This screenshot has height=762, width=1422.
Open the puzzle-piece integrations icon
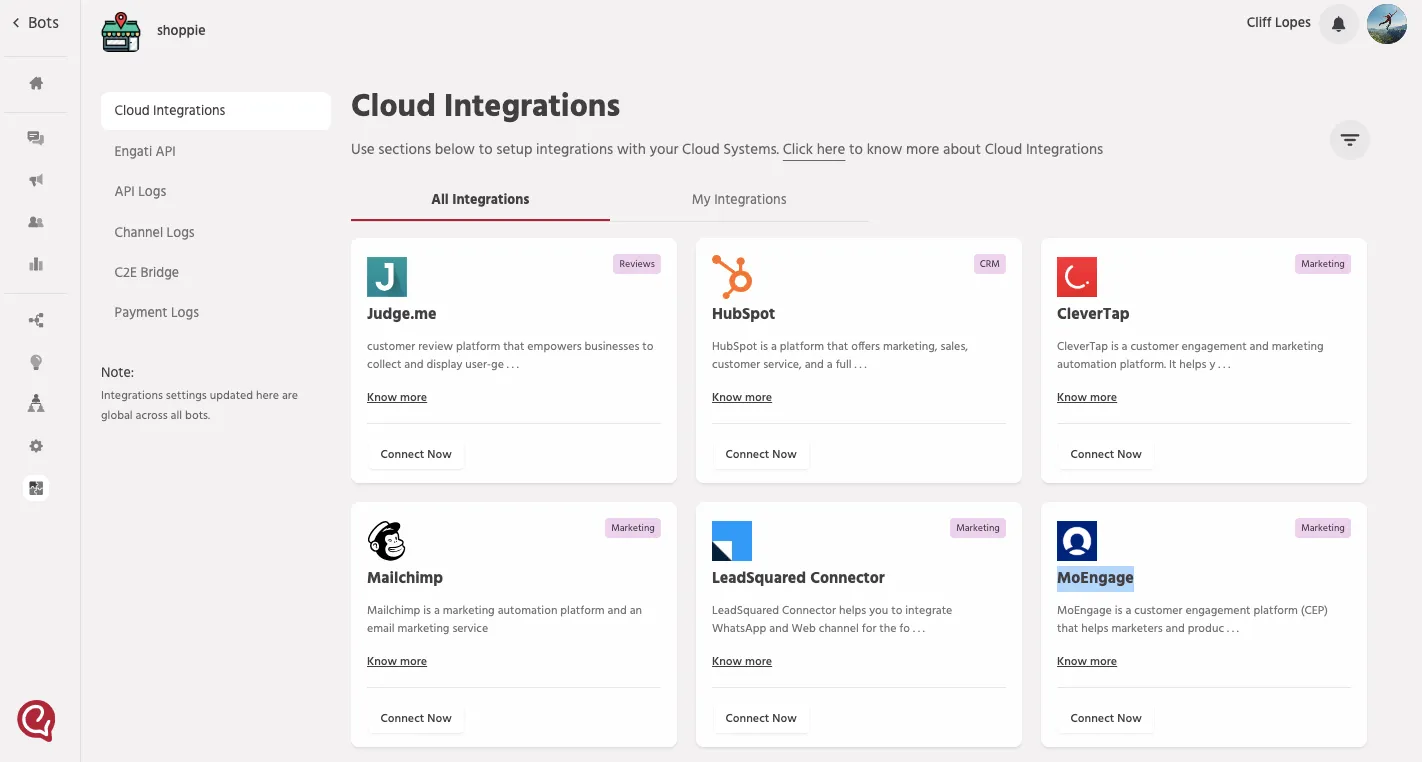coord(36,488)
